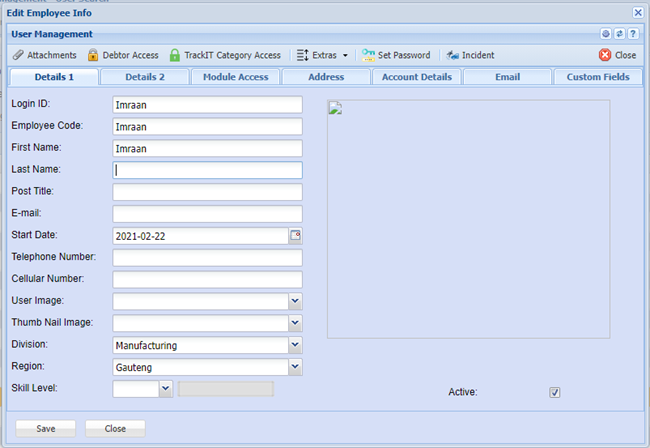This screenshot has width=650, height=448.
Task: Click the red Close icon in toolbar
Action: point(605,55)
